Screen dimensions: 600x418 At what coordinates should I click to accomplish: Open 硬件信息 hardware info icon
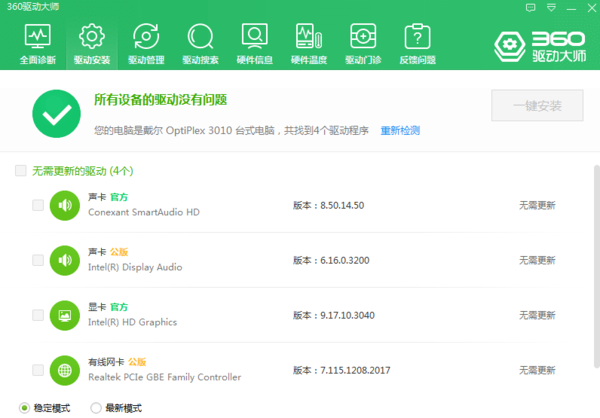253,43
